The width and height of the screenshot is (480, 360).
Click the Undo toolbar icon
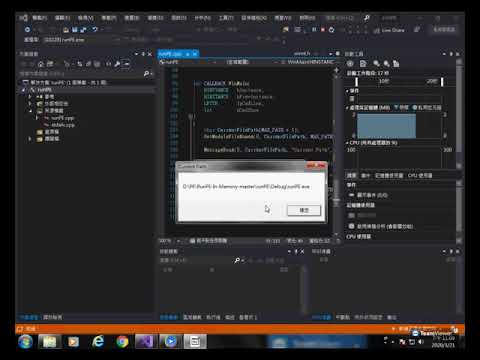tap(95, 30)
